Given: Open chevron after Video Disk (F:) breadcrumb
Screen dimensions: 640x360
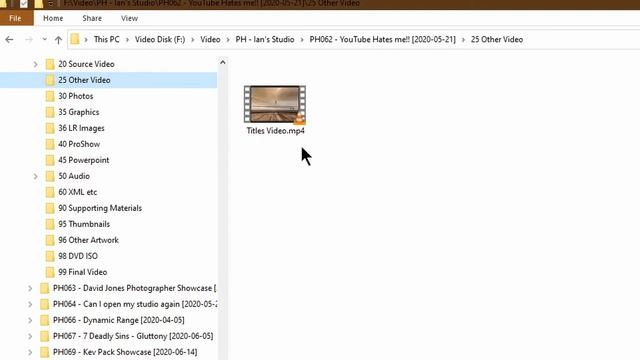Looking at the screenshot, I should click(193, 40).
